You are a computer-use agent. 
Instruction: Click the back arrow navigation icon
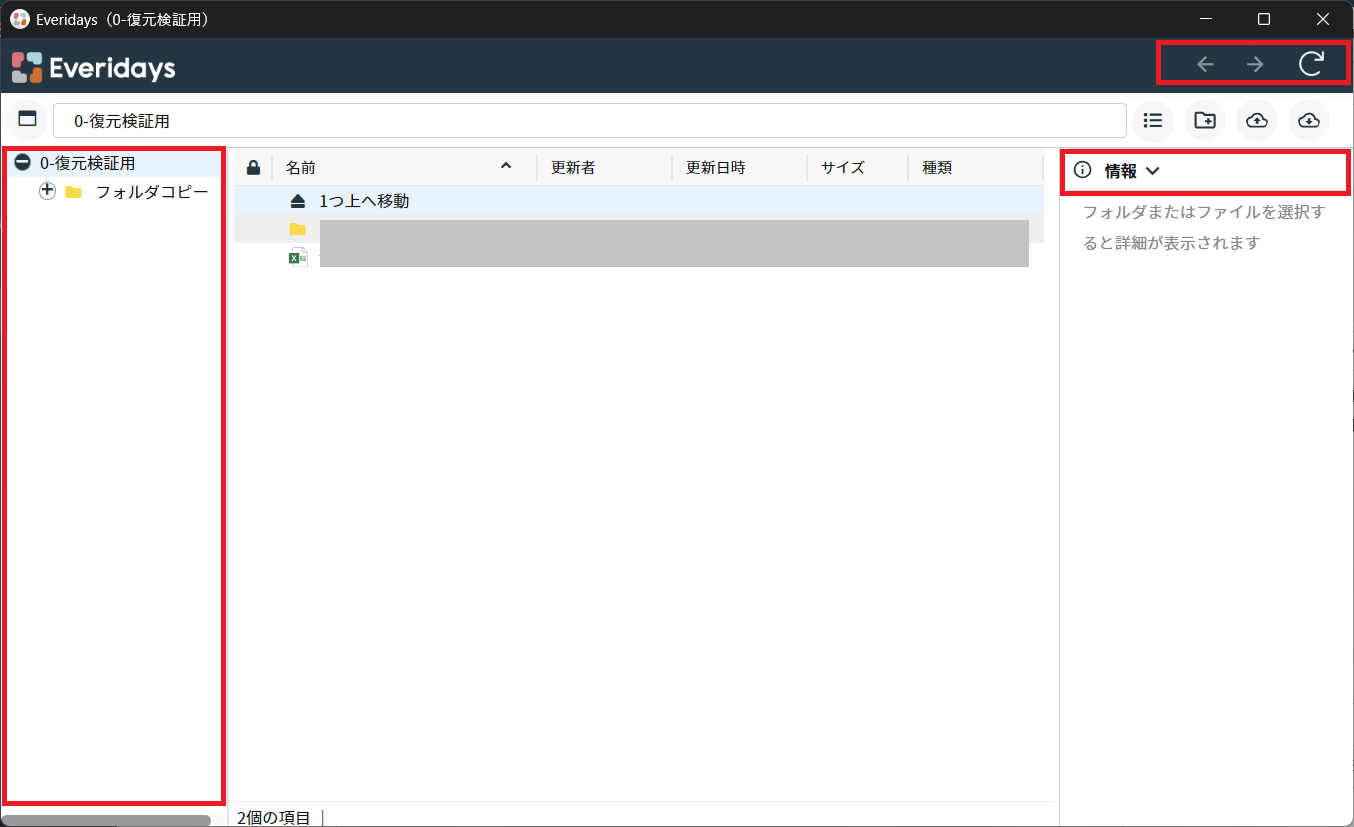coord(1206,64)
